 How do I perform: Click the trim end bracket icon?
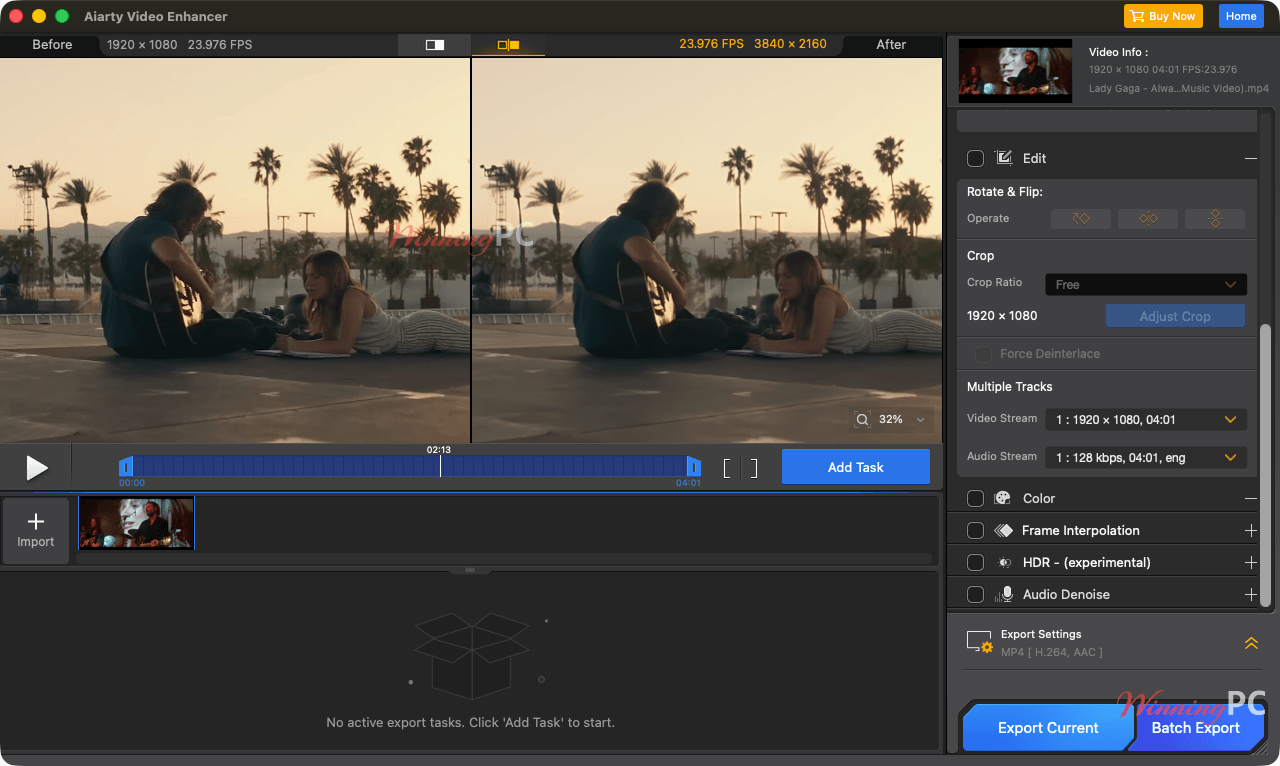coord(754,468)
